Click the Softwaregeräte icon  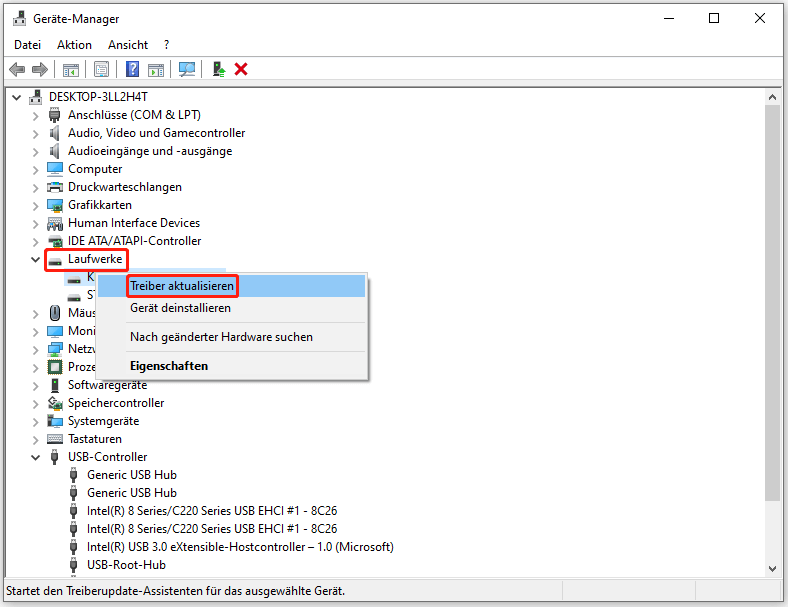tap(55, 385)
